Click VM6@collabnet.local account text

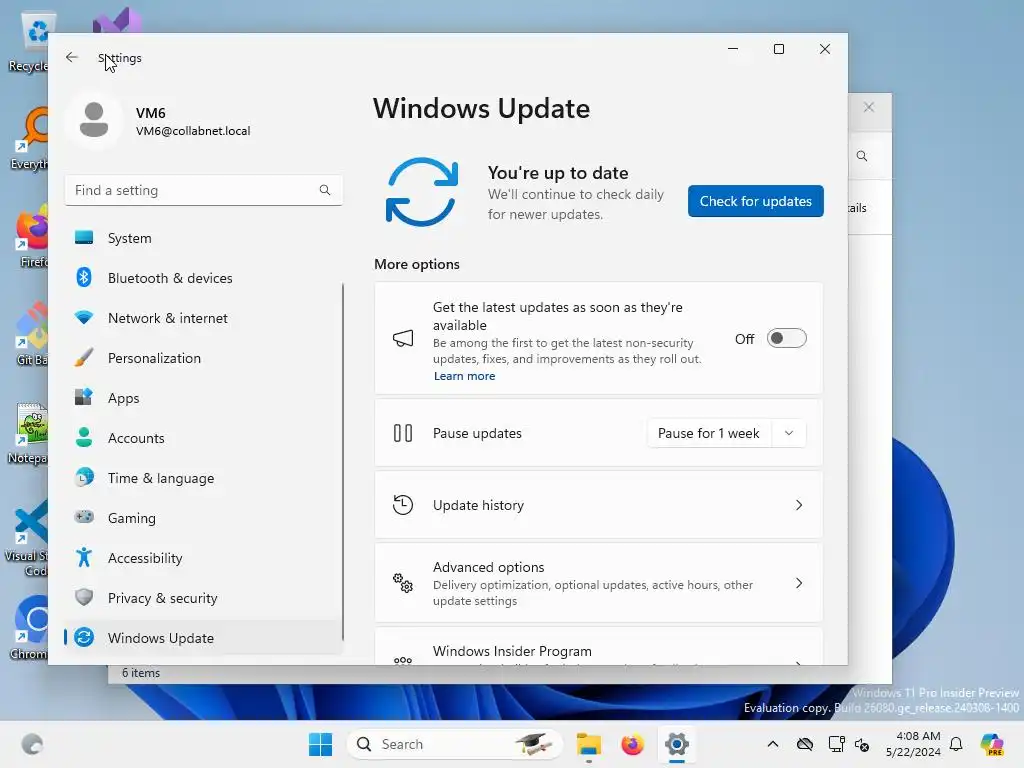(193, 131)
